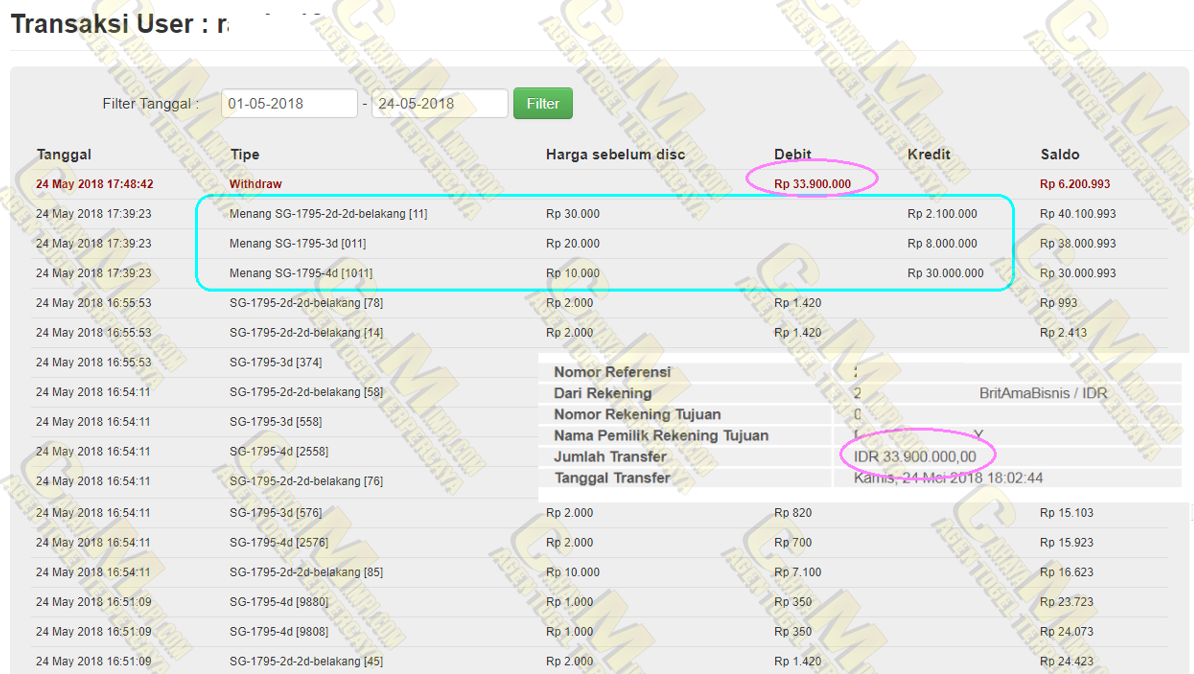Focus the end date field 24-05-2018
The image size is (1194, 674).
(439, 103)
